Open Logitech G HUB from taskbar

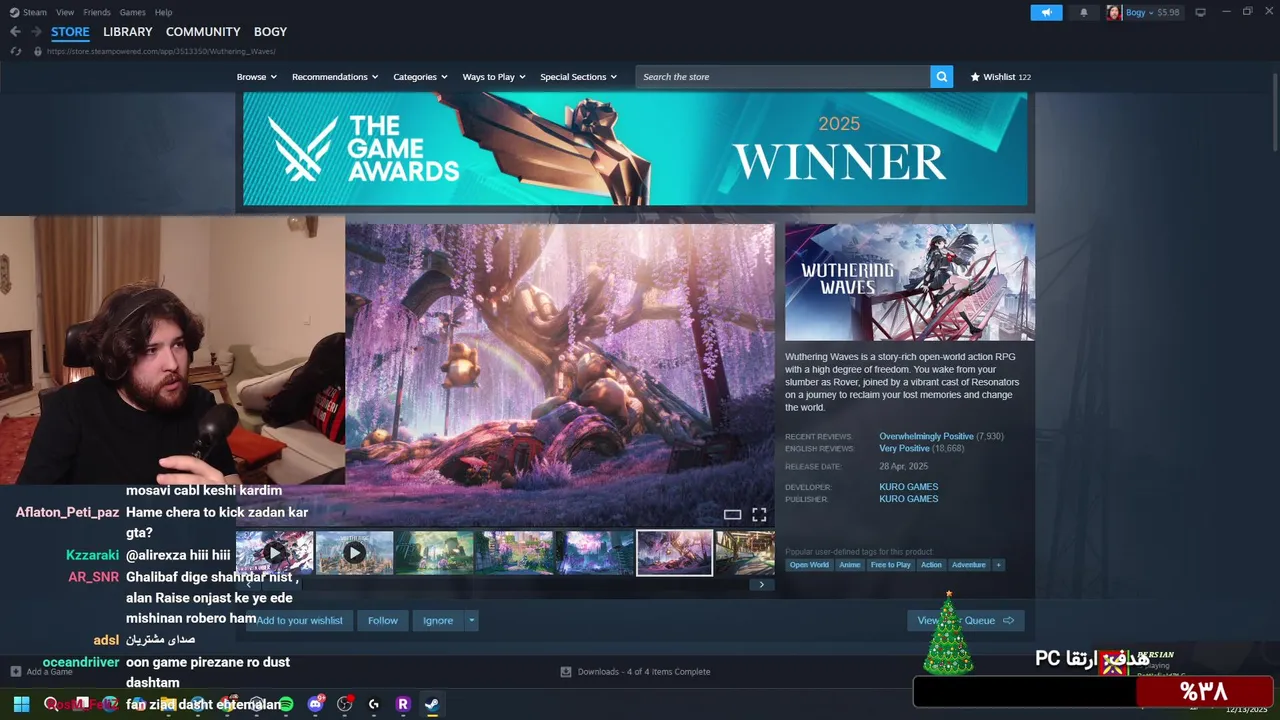[374, 704]
